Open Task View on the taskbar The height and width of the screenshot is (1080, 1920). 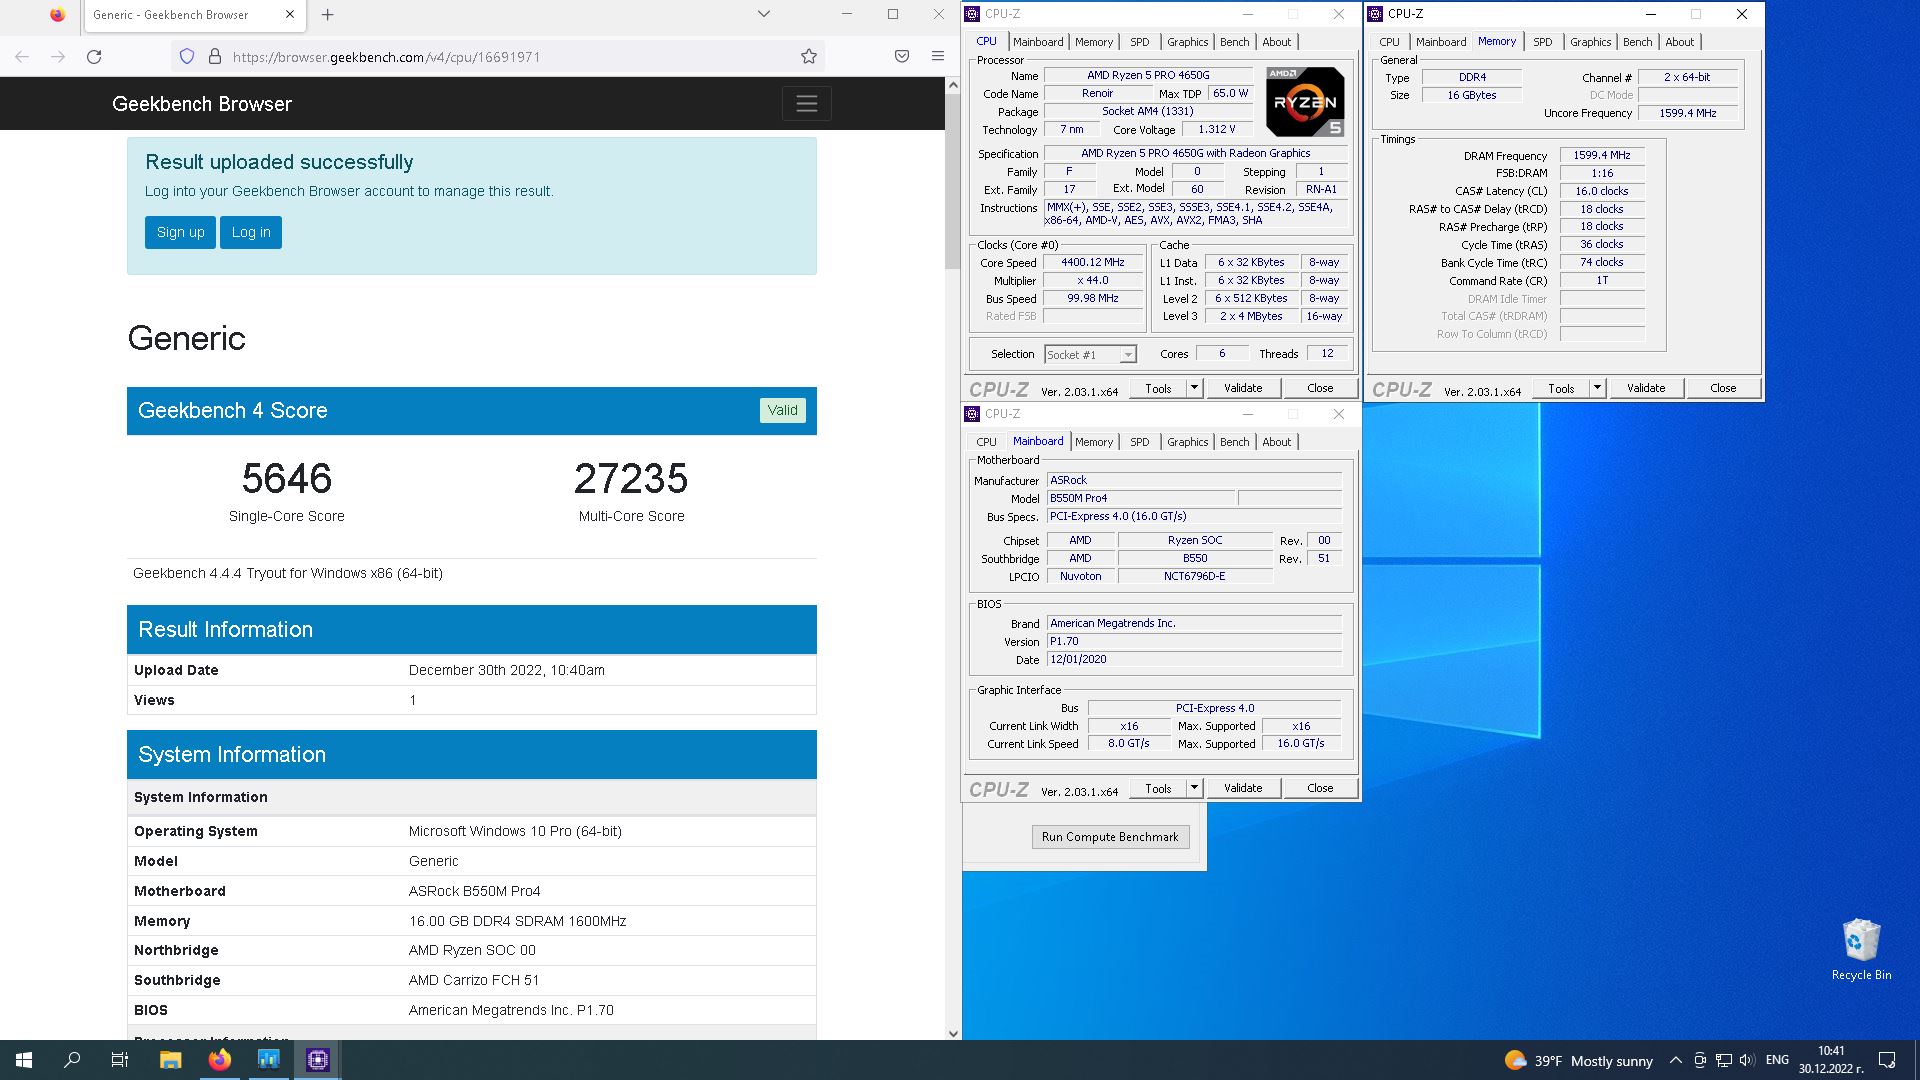click(120, 1060)
